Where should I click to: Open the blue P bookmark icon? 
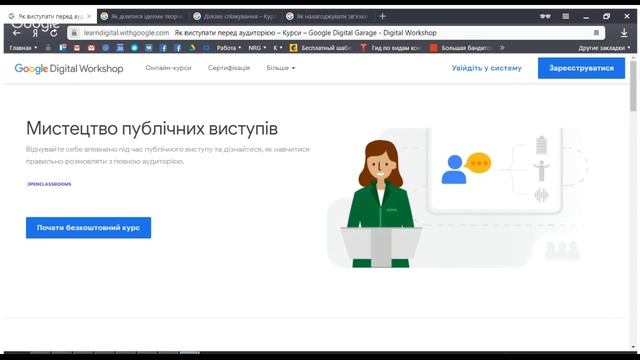[x=62, y=48]
